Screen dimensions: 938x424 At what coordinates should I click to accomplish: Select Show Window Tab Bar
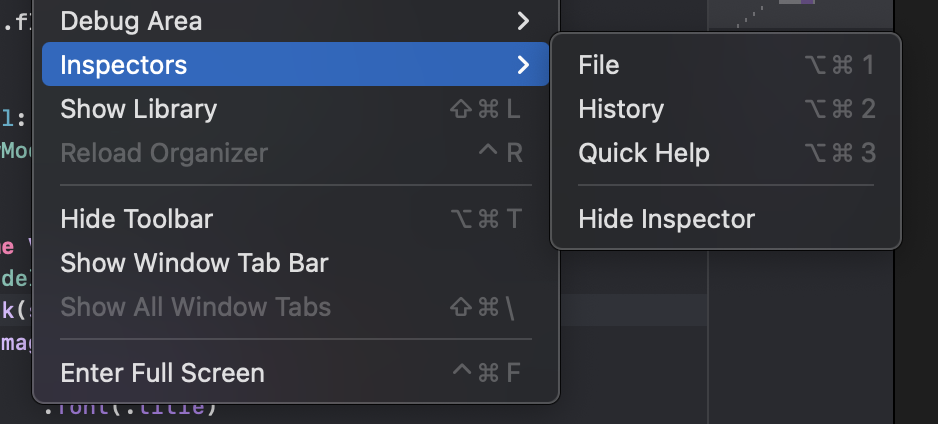[x=194, y=263]
